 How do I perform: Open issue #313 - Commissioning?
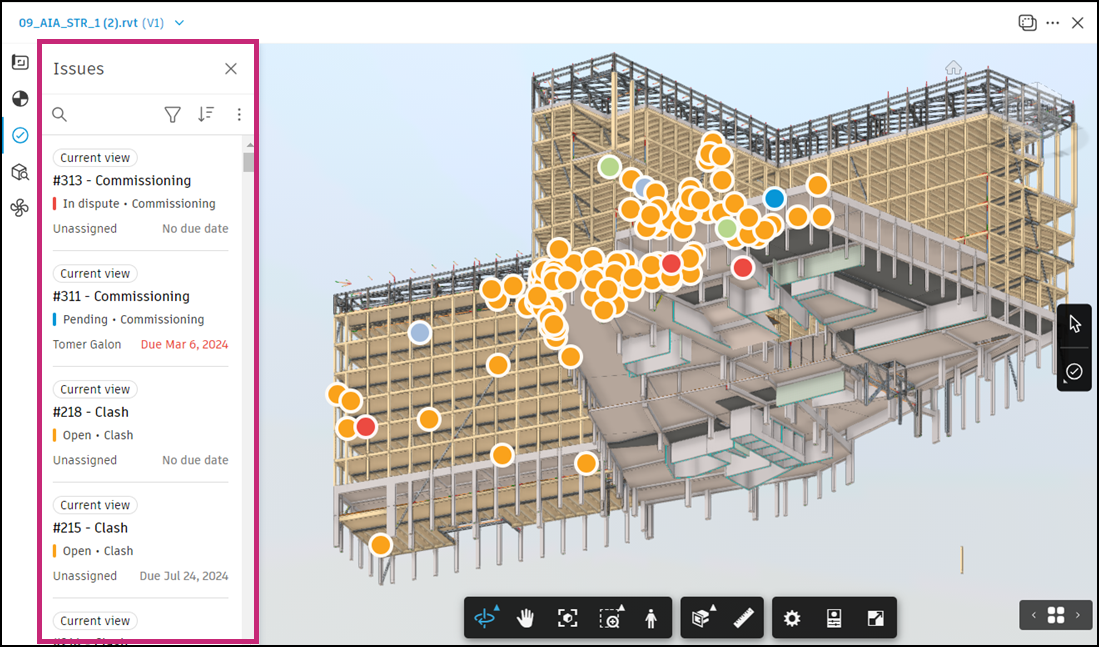tap(122, 180)
